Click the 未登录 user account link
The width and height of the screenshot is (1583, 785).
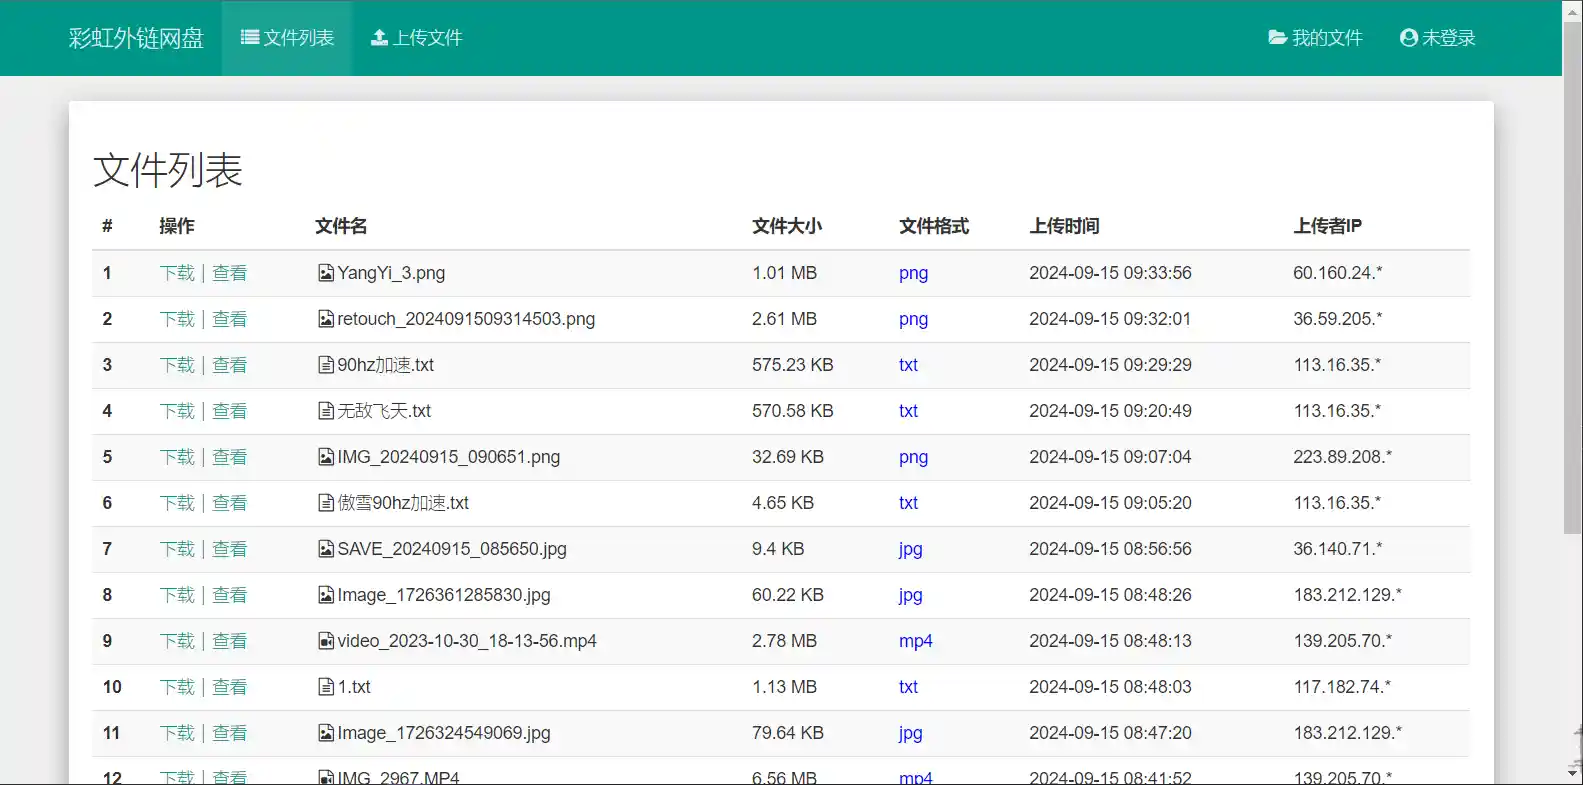[x=1437, y=38]
